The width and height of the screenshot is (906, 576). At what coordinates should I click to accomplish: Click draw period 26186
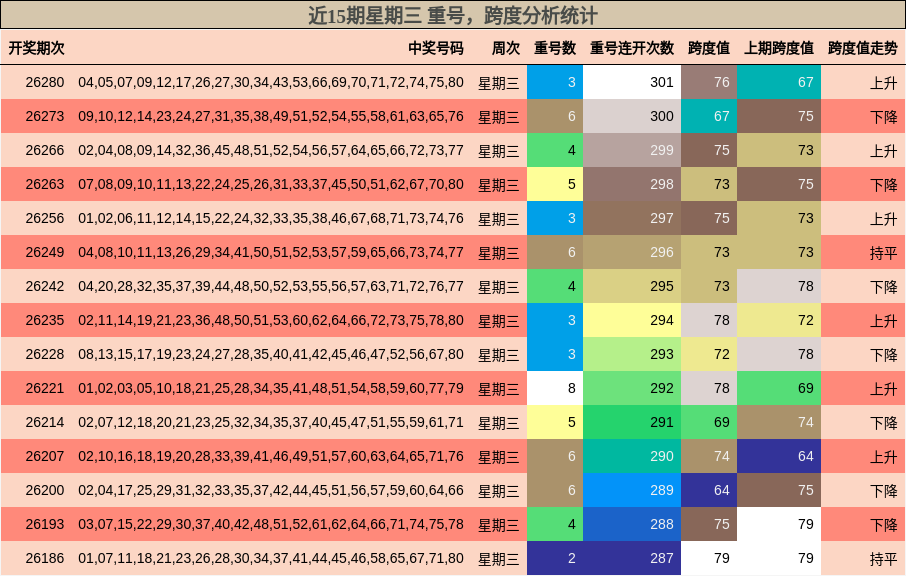tap(44, 558)
